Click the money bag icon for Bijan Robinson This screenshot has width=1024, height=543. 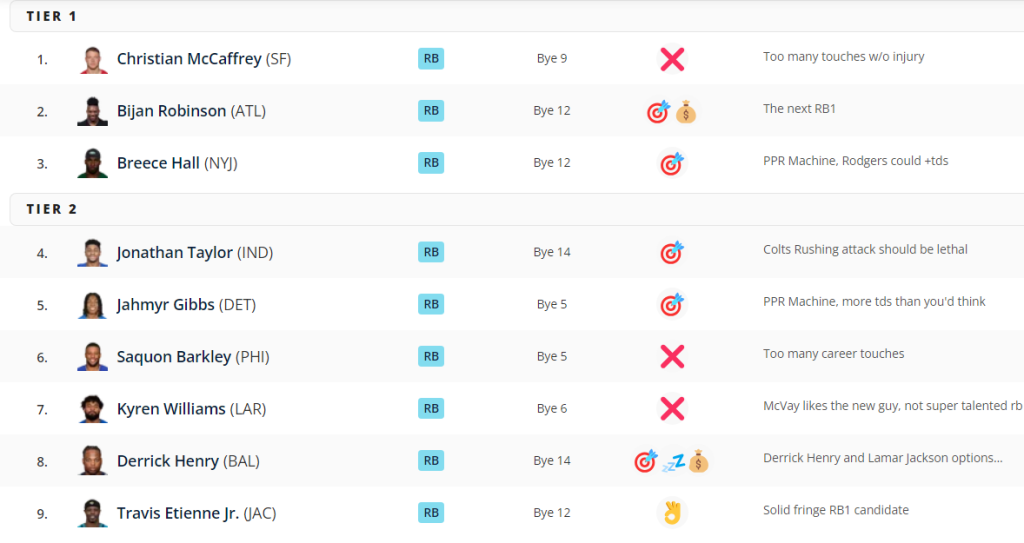686,112
